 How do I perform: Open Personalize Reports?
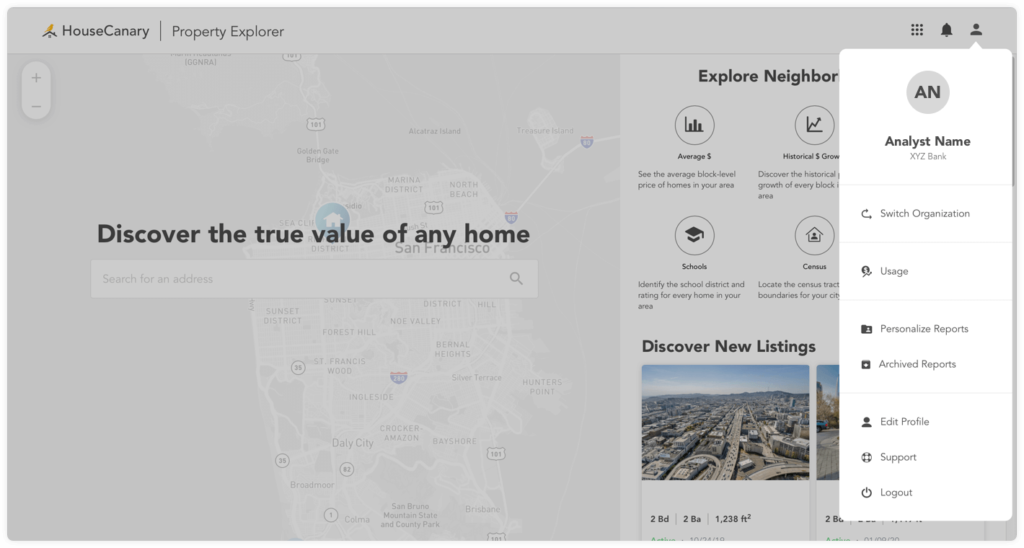click(923, 329)
